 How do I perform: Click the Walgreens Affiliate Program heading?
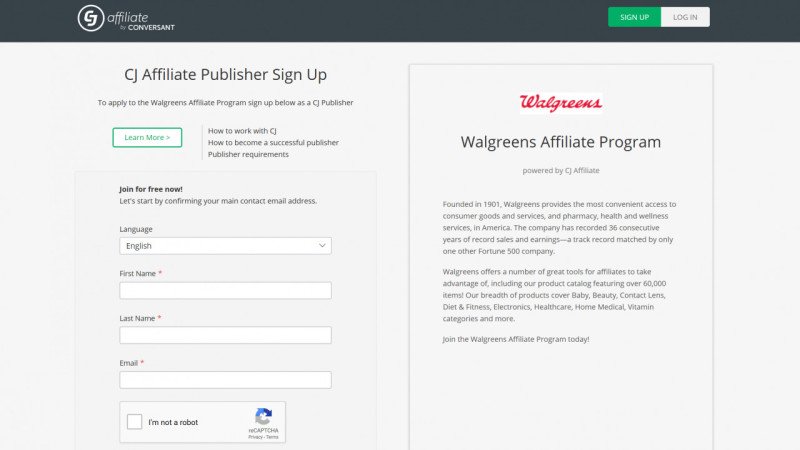tap(561, 142)
